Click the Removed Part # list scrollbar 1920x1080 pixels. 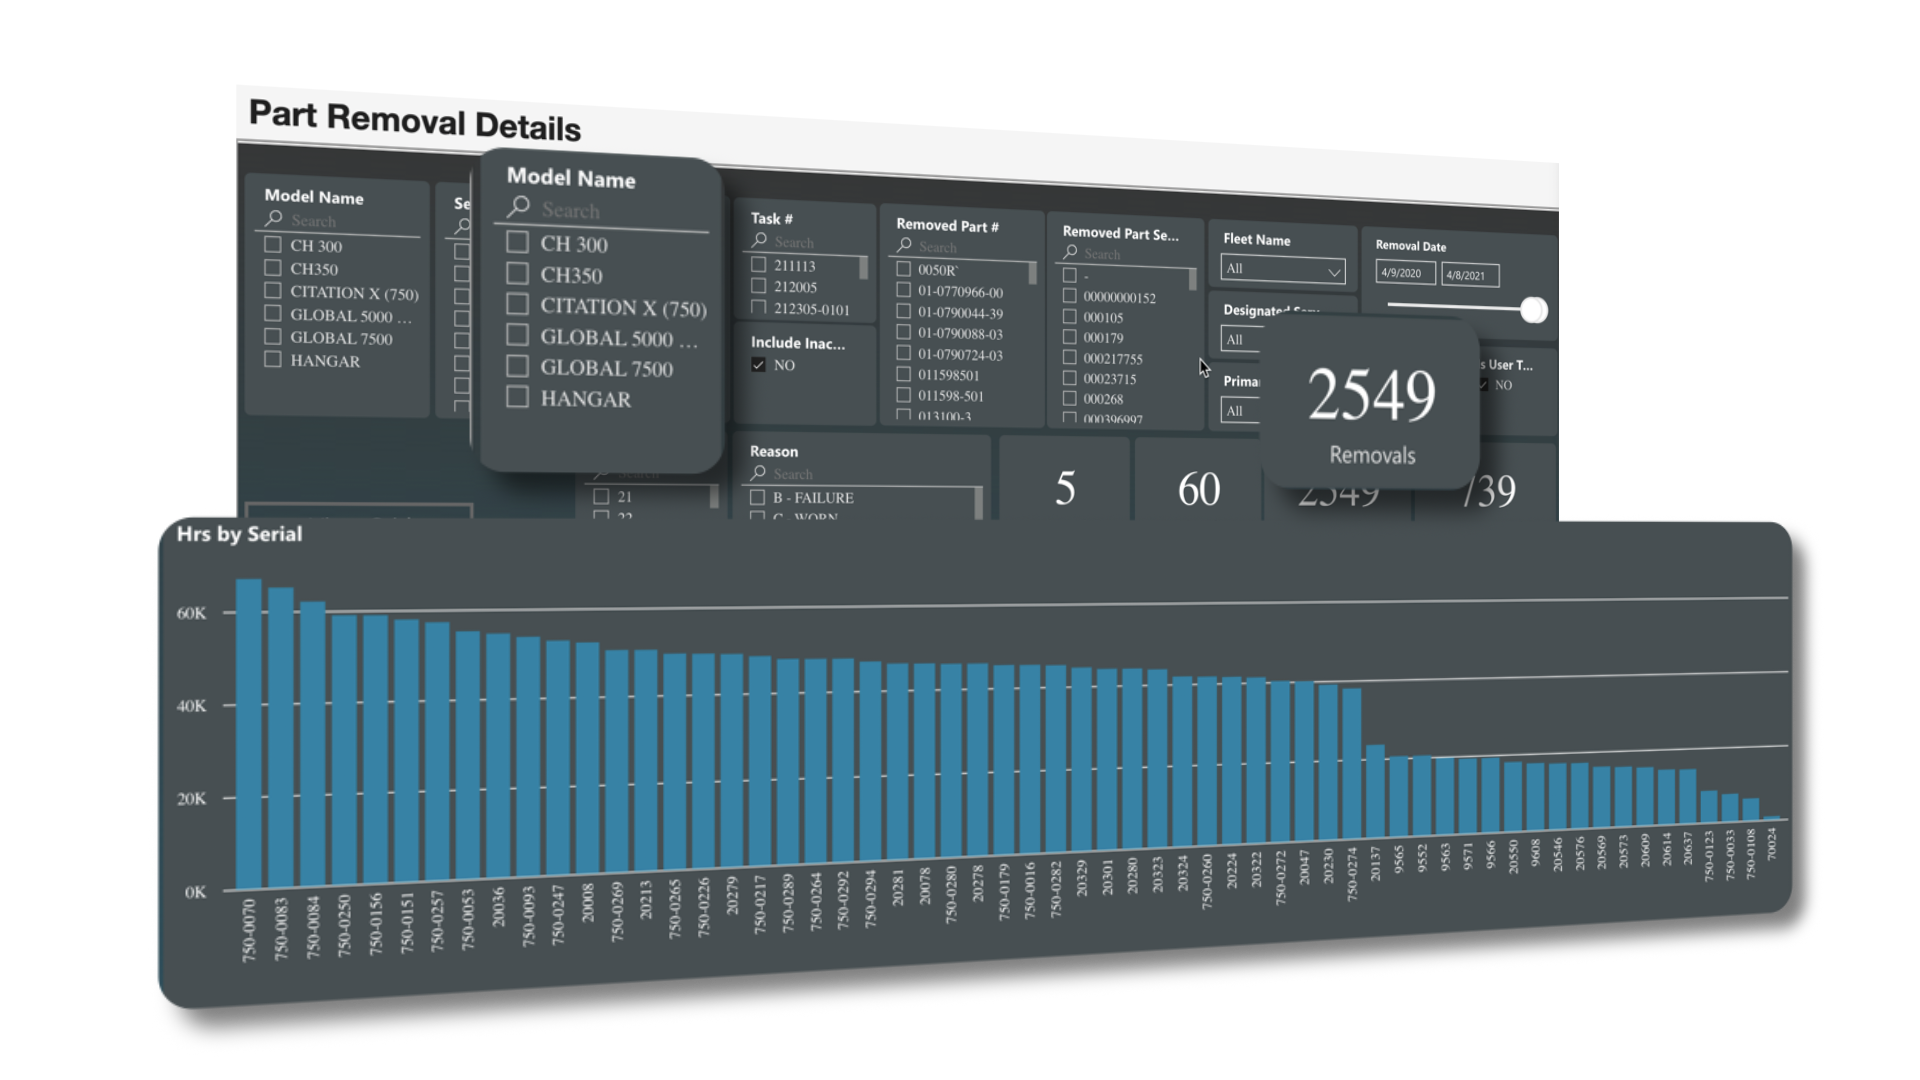[1032, 273]
